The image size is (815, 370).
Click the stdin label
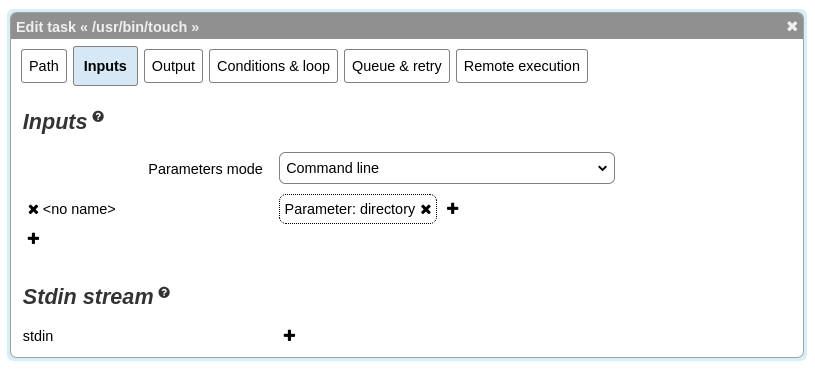pos(38,336)
